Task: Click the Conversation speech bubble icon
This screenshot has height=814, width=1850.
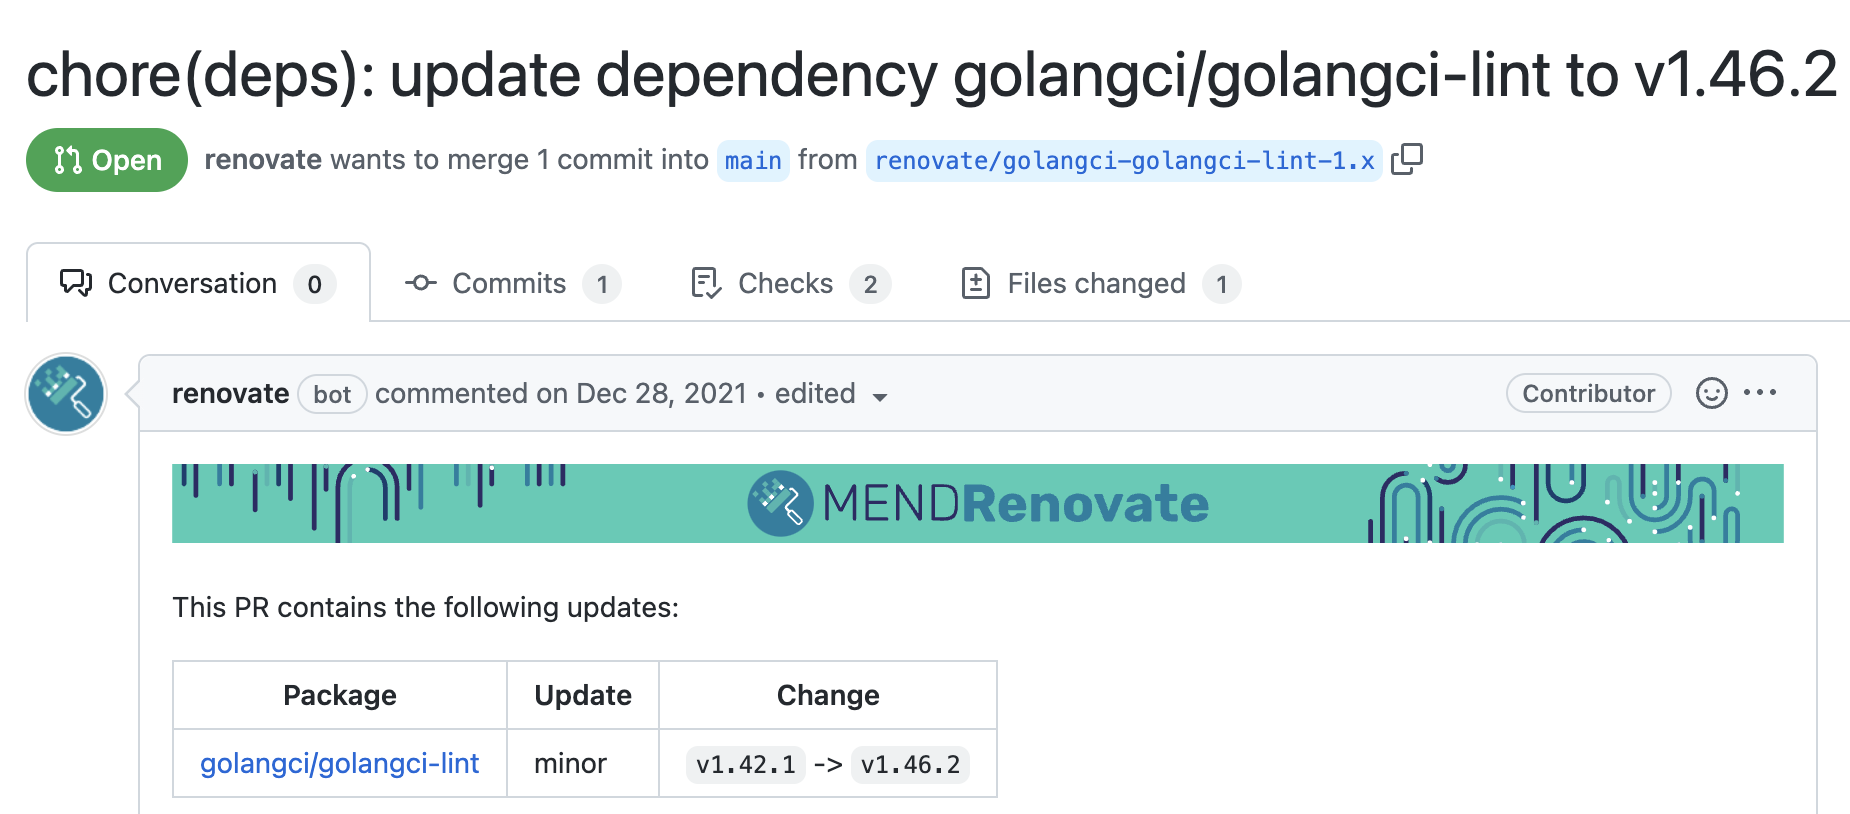Action: [x=73, y=283]
